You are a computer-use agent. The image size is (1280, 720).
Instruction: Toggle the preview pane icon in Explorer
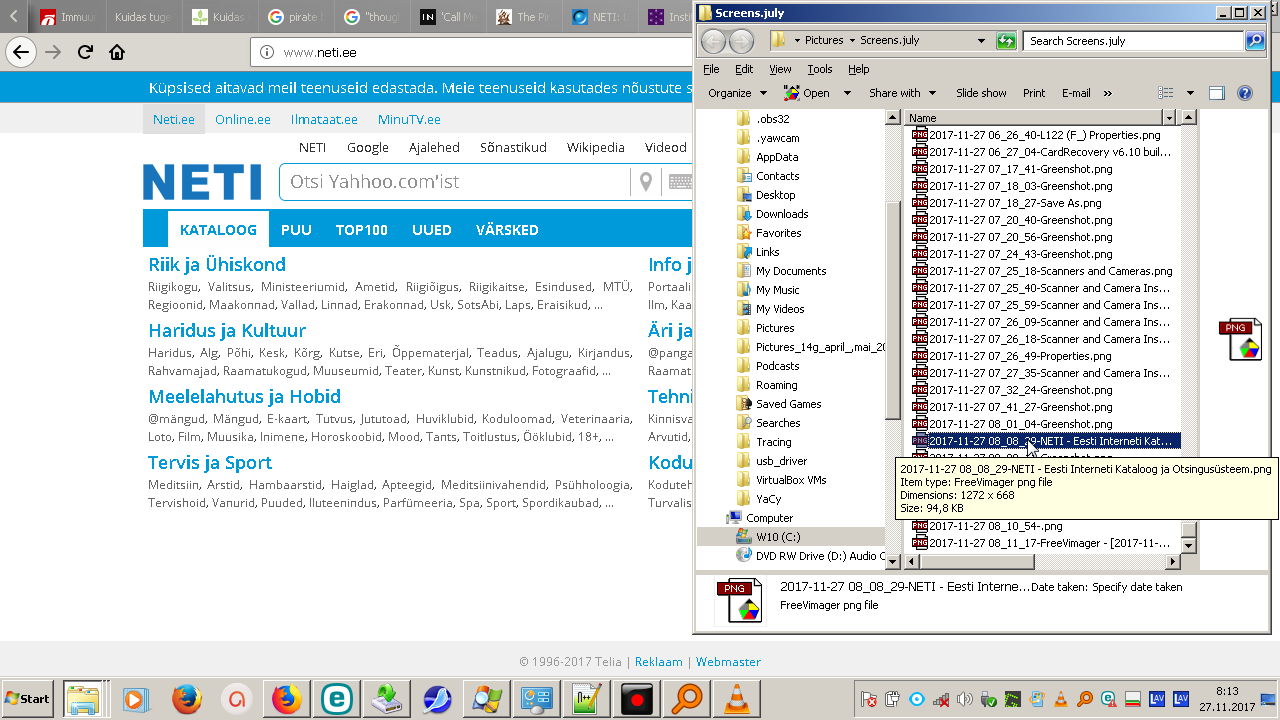click(1216, 93)
